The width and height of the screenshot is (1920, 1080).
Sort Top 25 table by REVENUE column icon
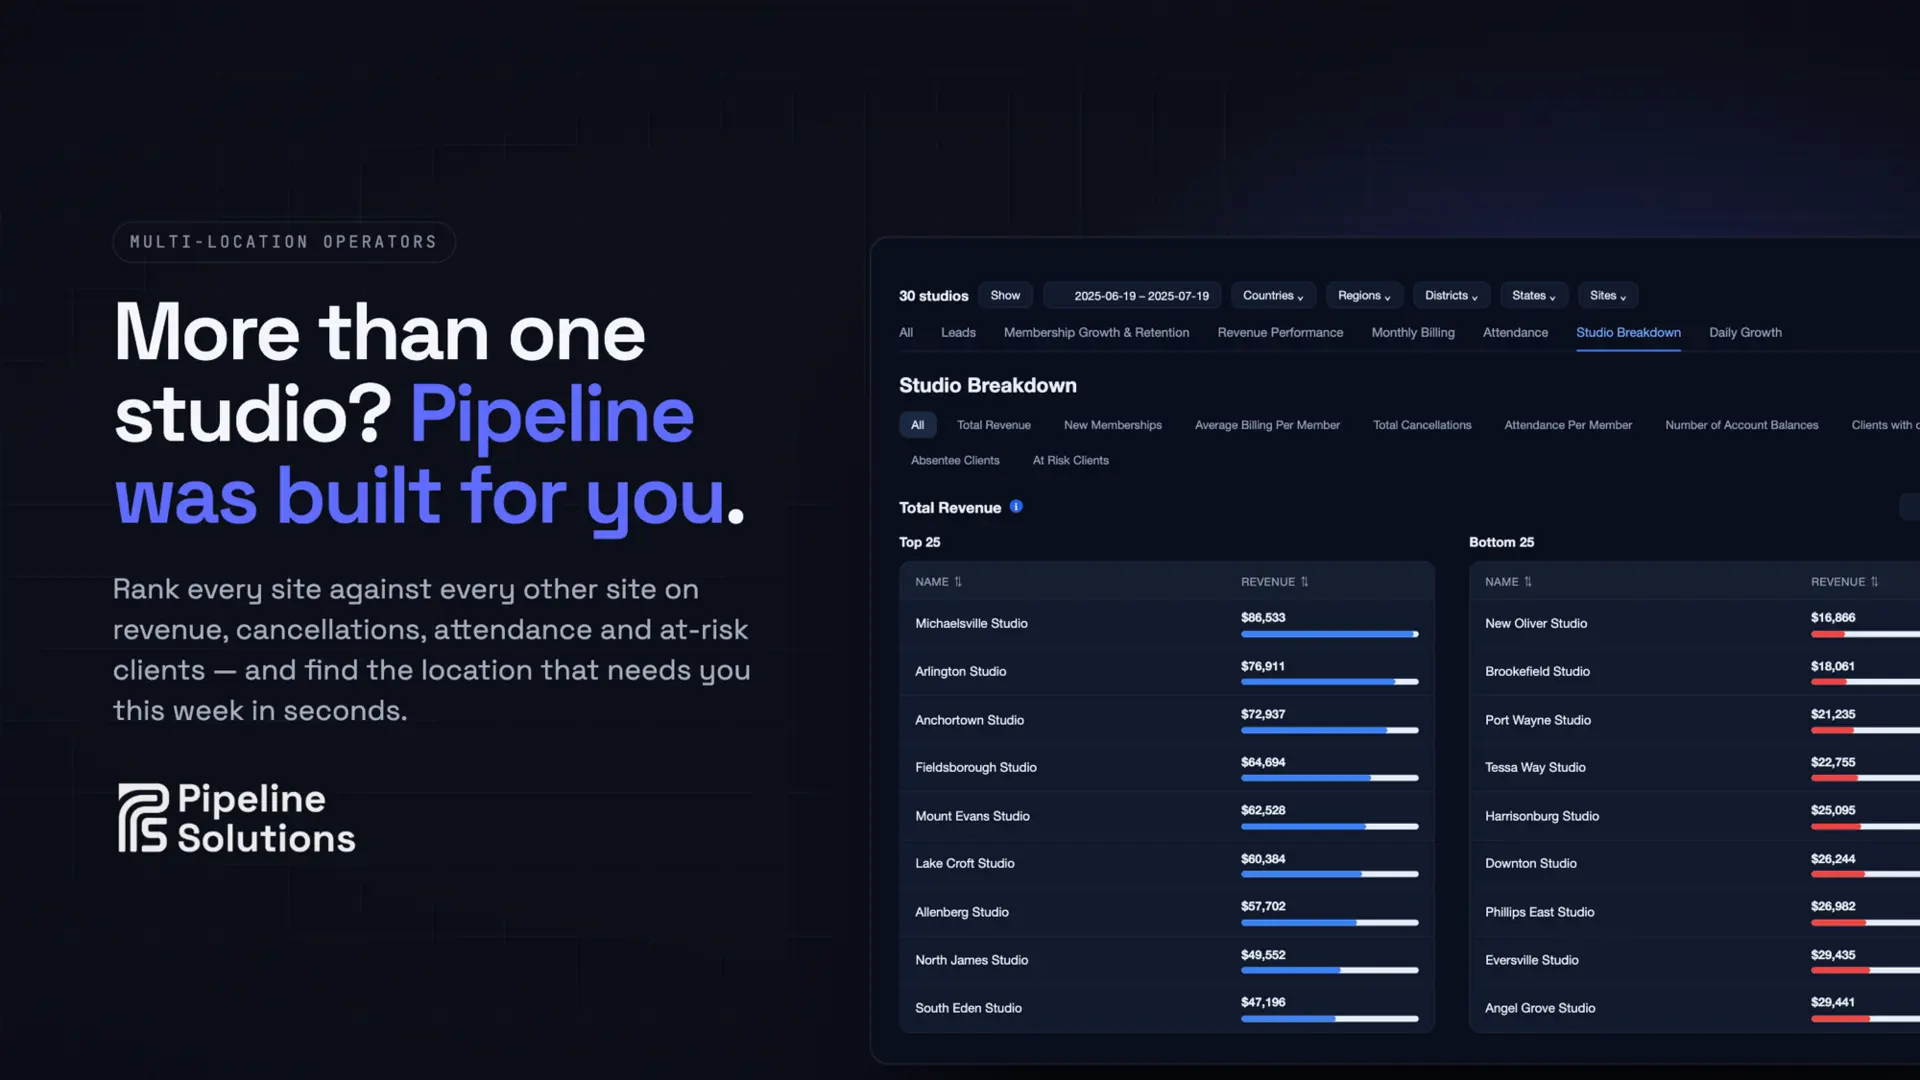[x=1304, y=582]
